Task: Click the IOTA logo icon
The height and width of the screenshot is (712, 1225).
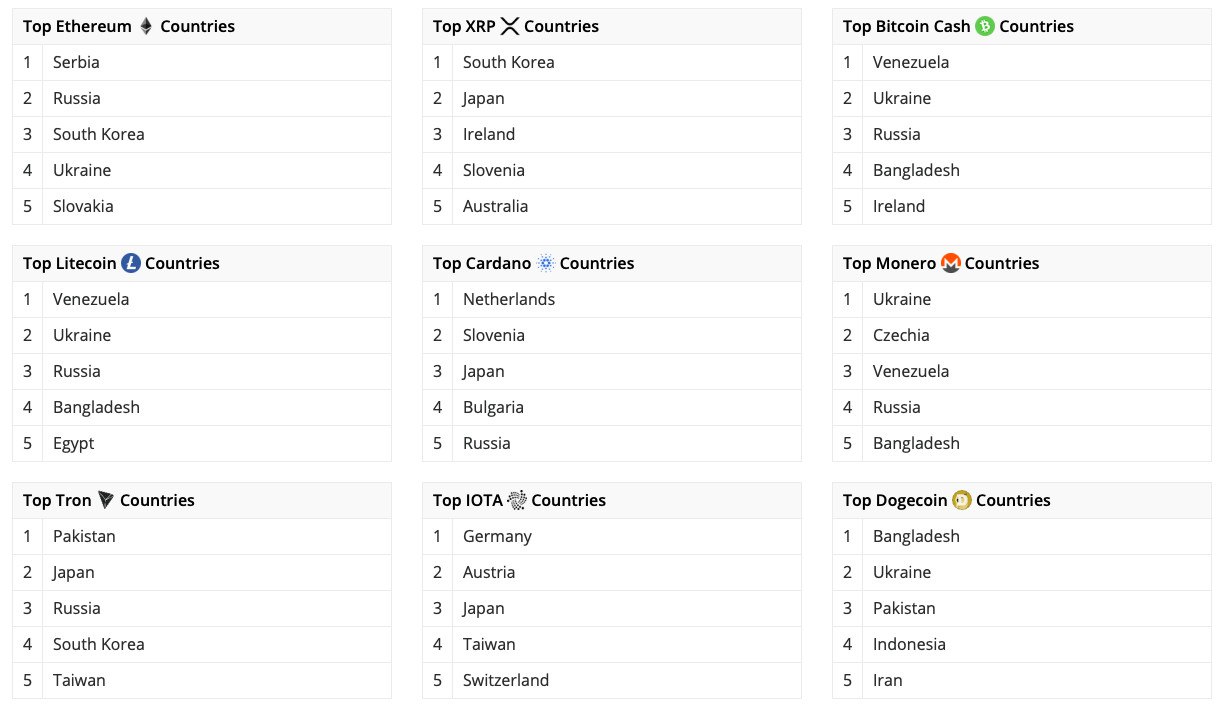Action: tap(517, 500)
